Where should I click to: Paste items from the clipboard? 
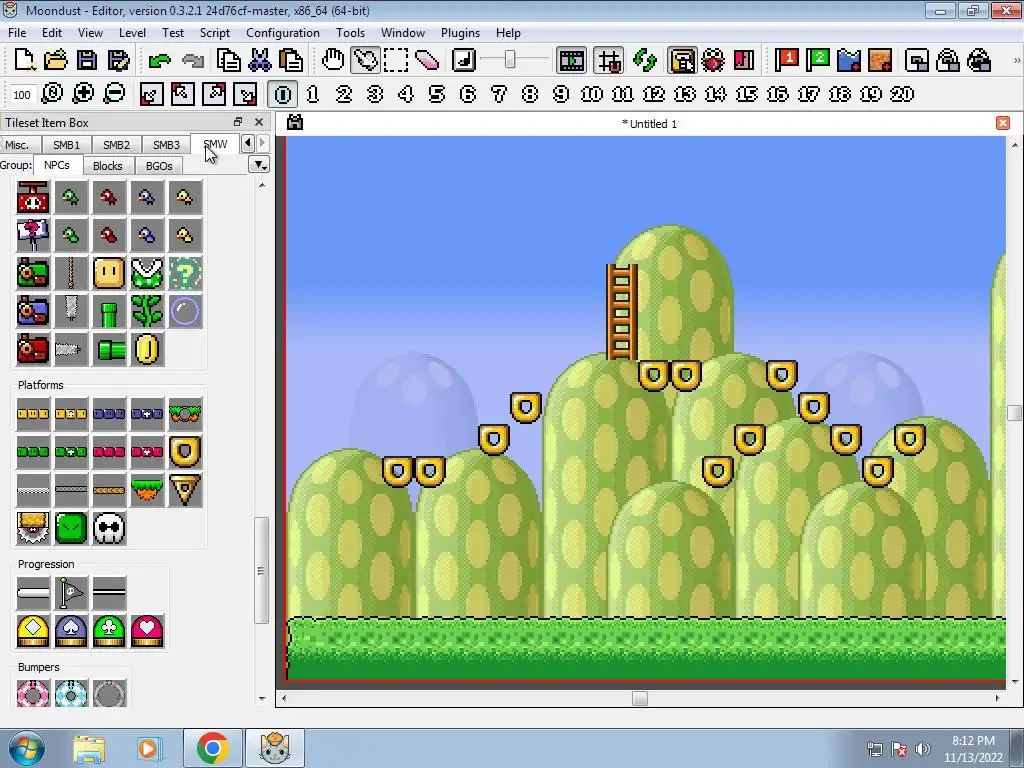(x=291, y=60)
